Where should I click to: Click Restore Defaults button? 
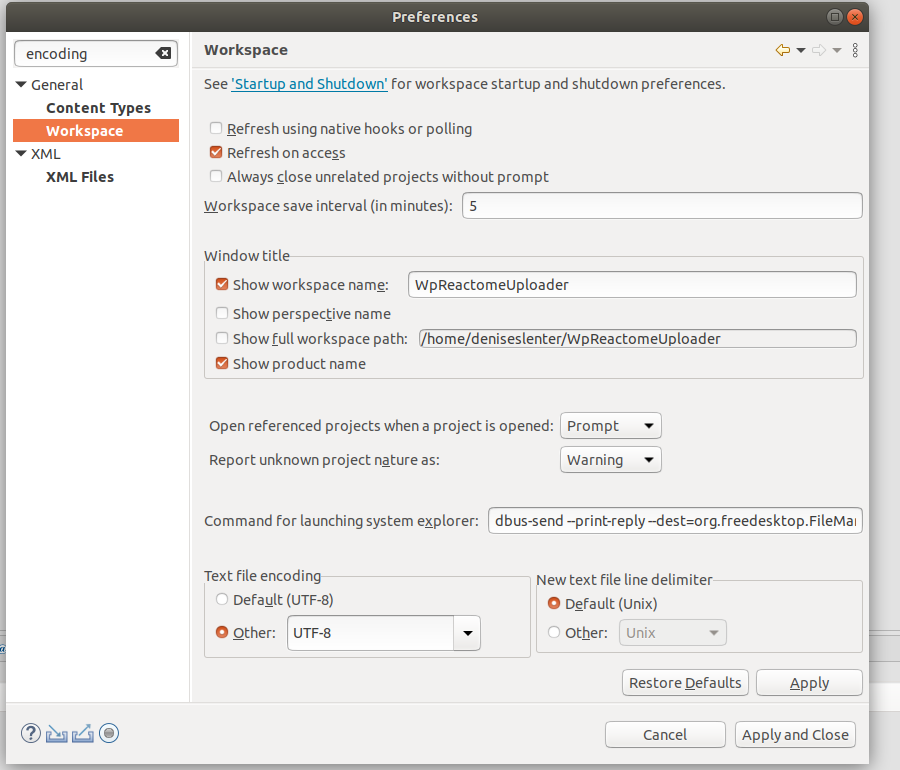click(x=685, y=683)
